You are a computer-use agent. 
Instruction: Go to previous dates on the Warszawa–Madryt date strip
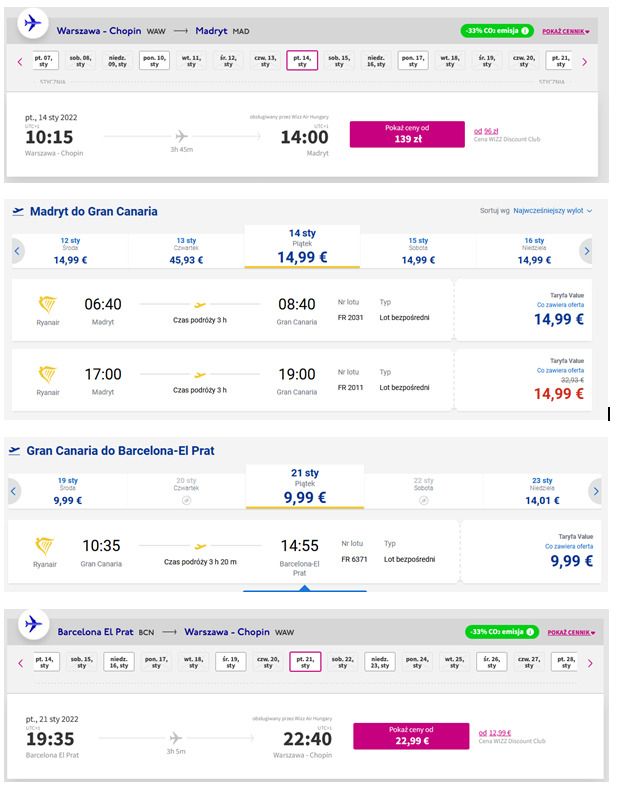(x=20, y=62)
